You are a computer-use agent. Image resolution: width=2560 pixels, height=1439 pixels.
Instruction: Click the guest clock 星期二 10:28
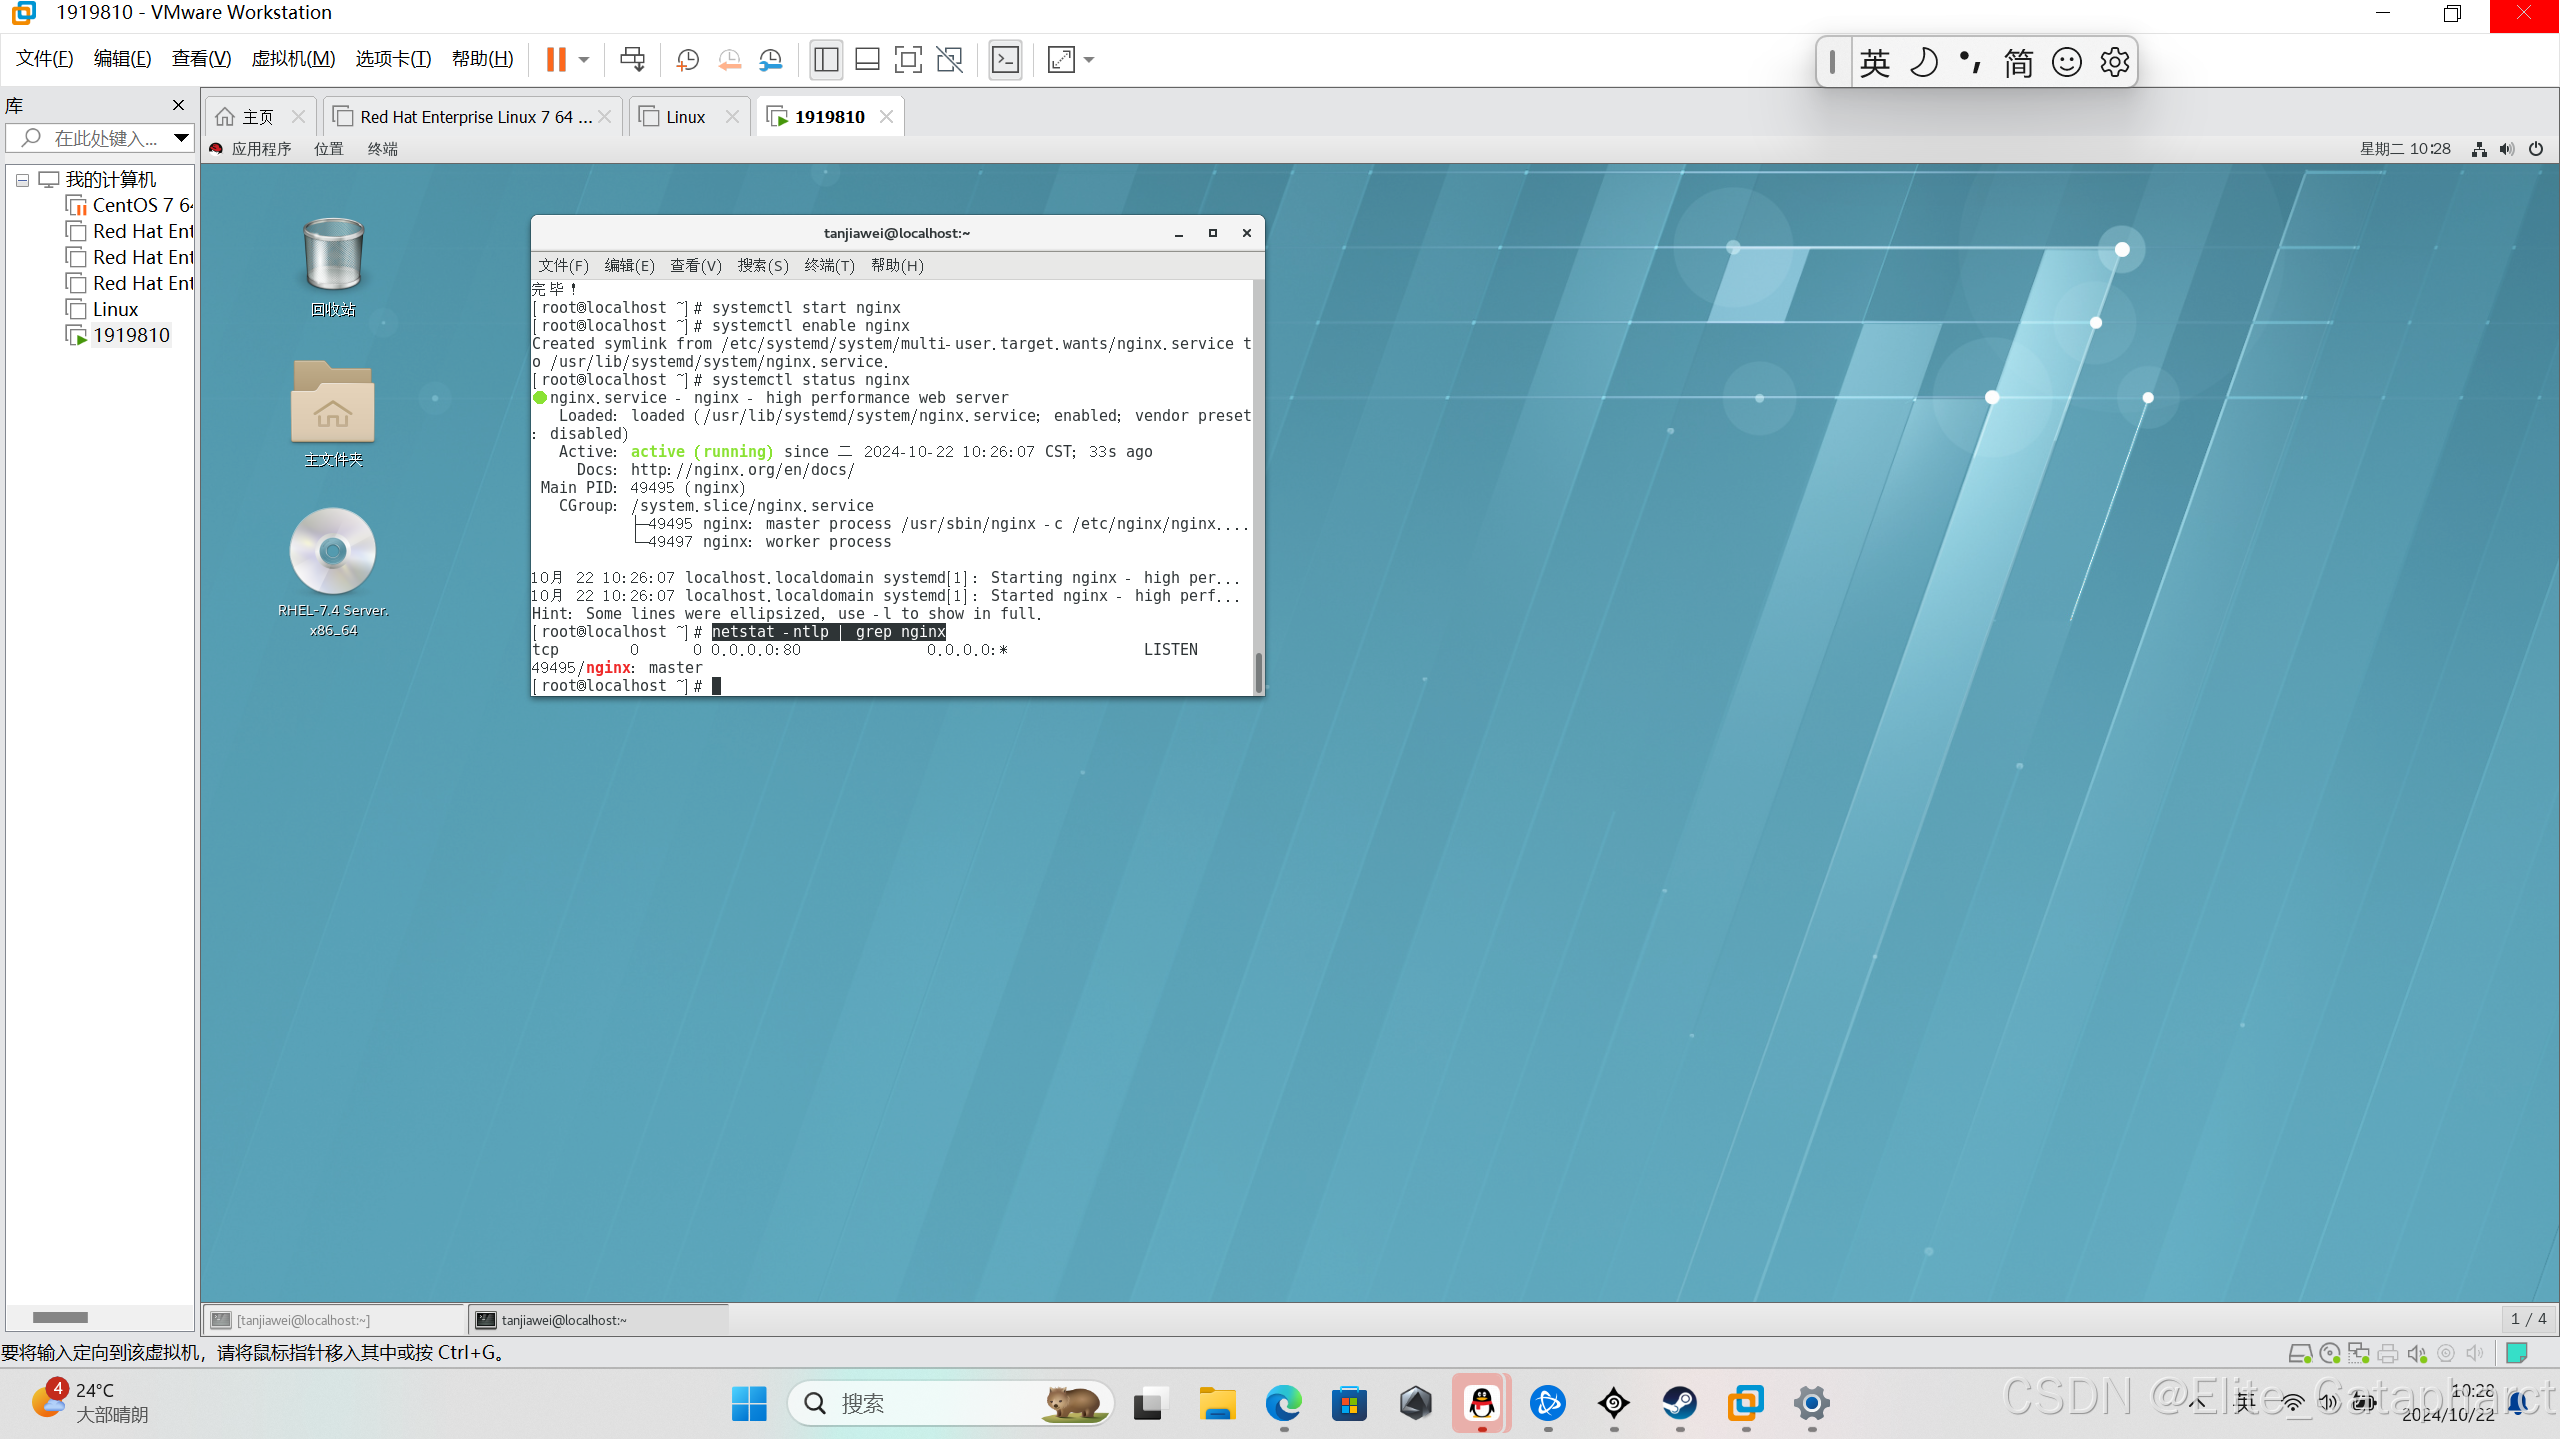pos(2405,149)
